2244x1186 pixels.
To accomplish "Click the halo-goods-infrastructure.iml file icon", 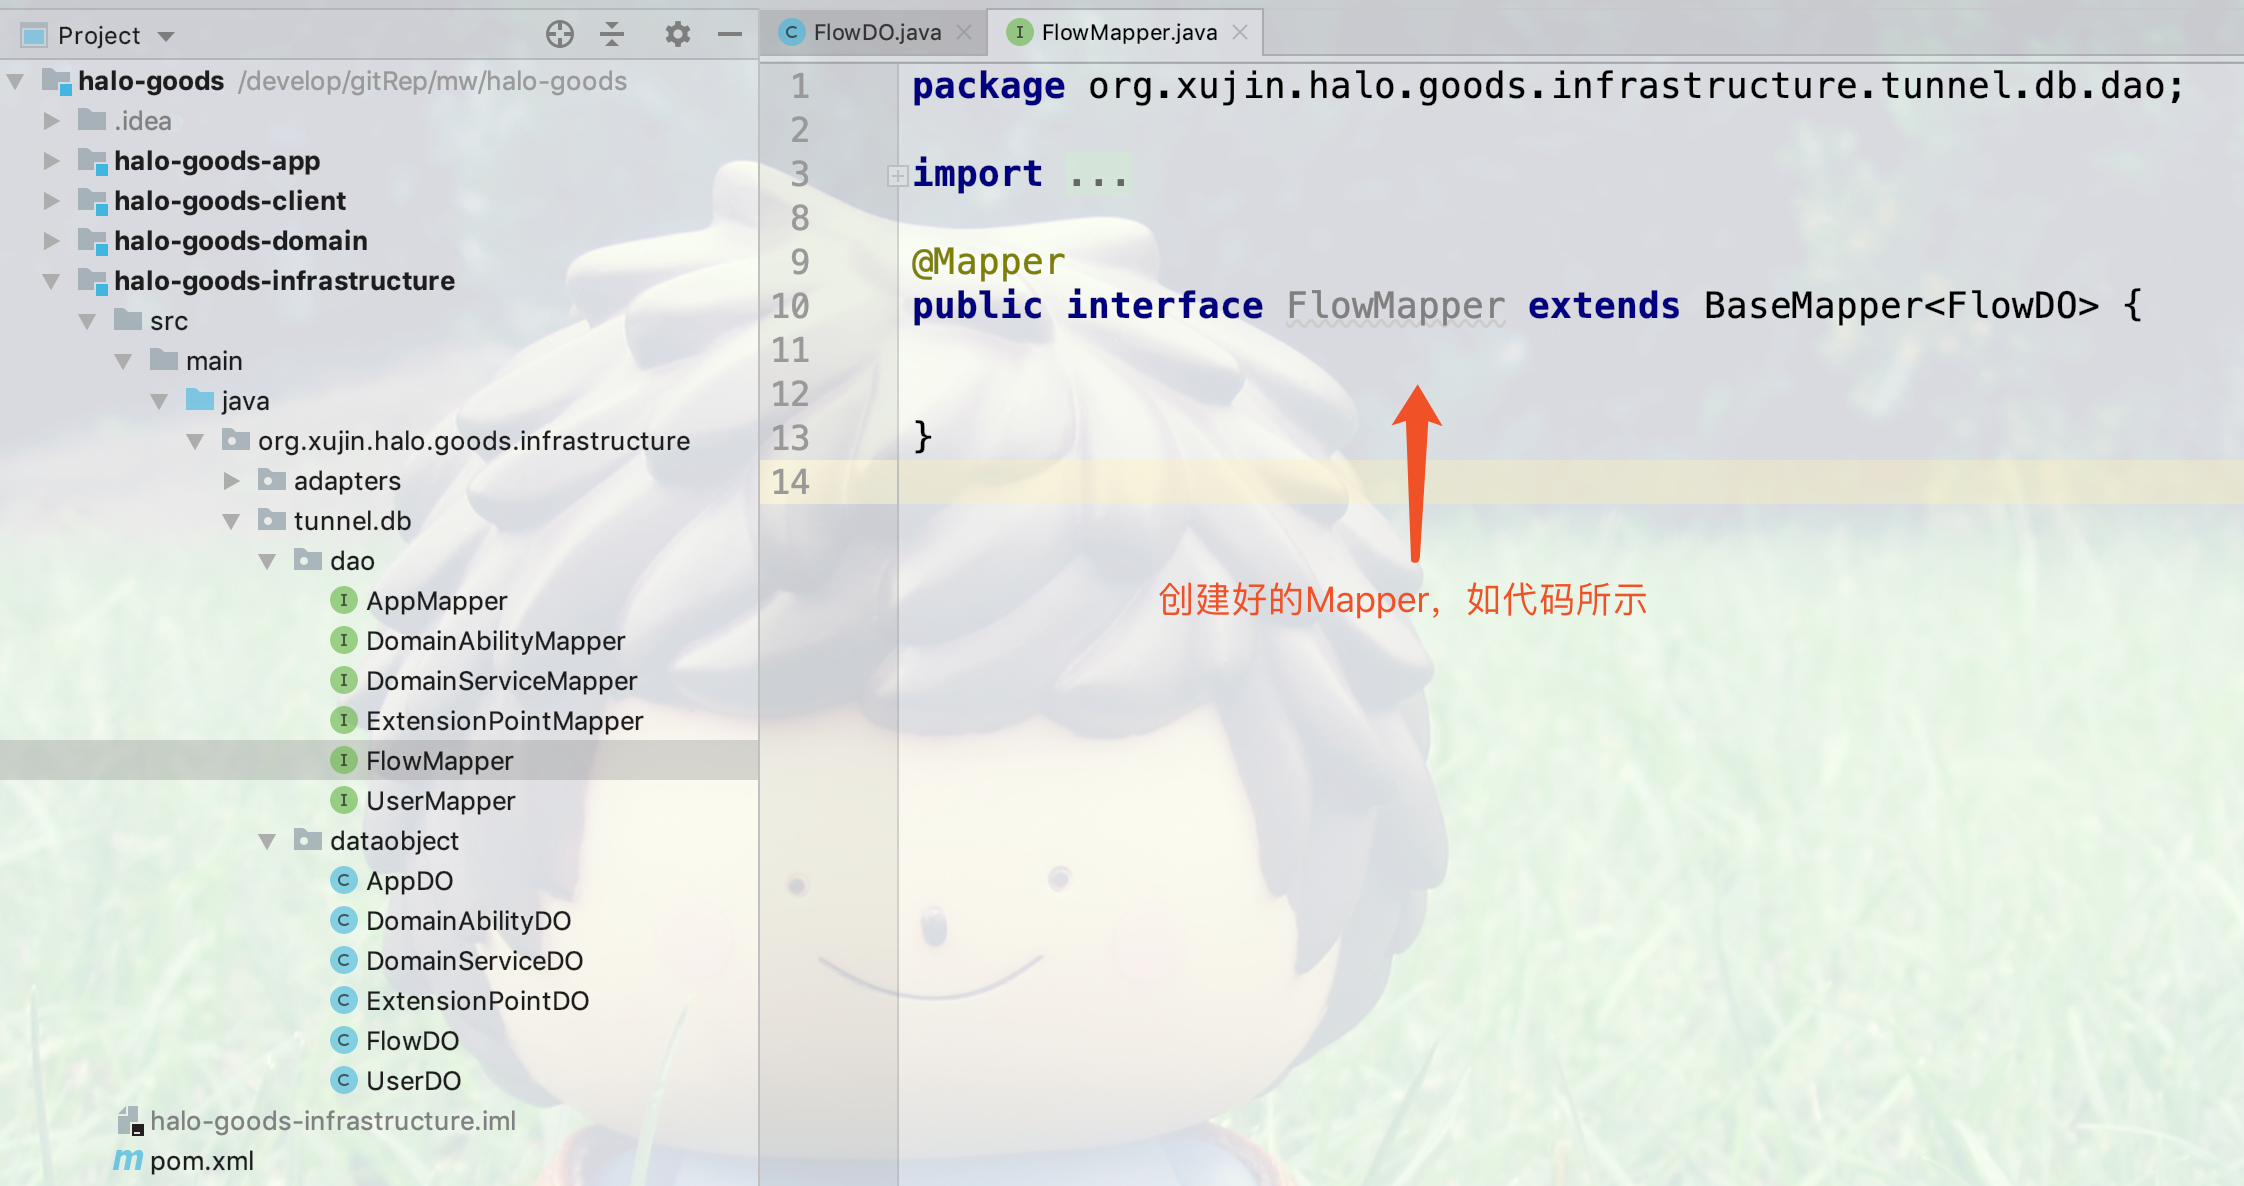I will [x=130, y=1120].
